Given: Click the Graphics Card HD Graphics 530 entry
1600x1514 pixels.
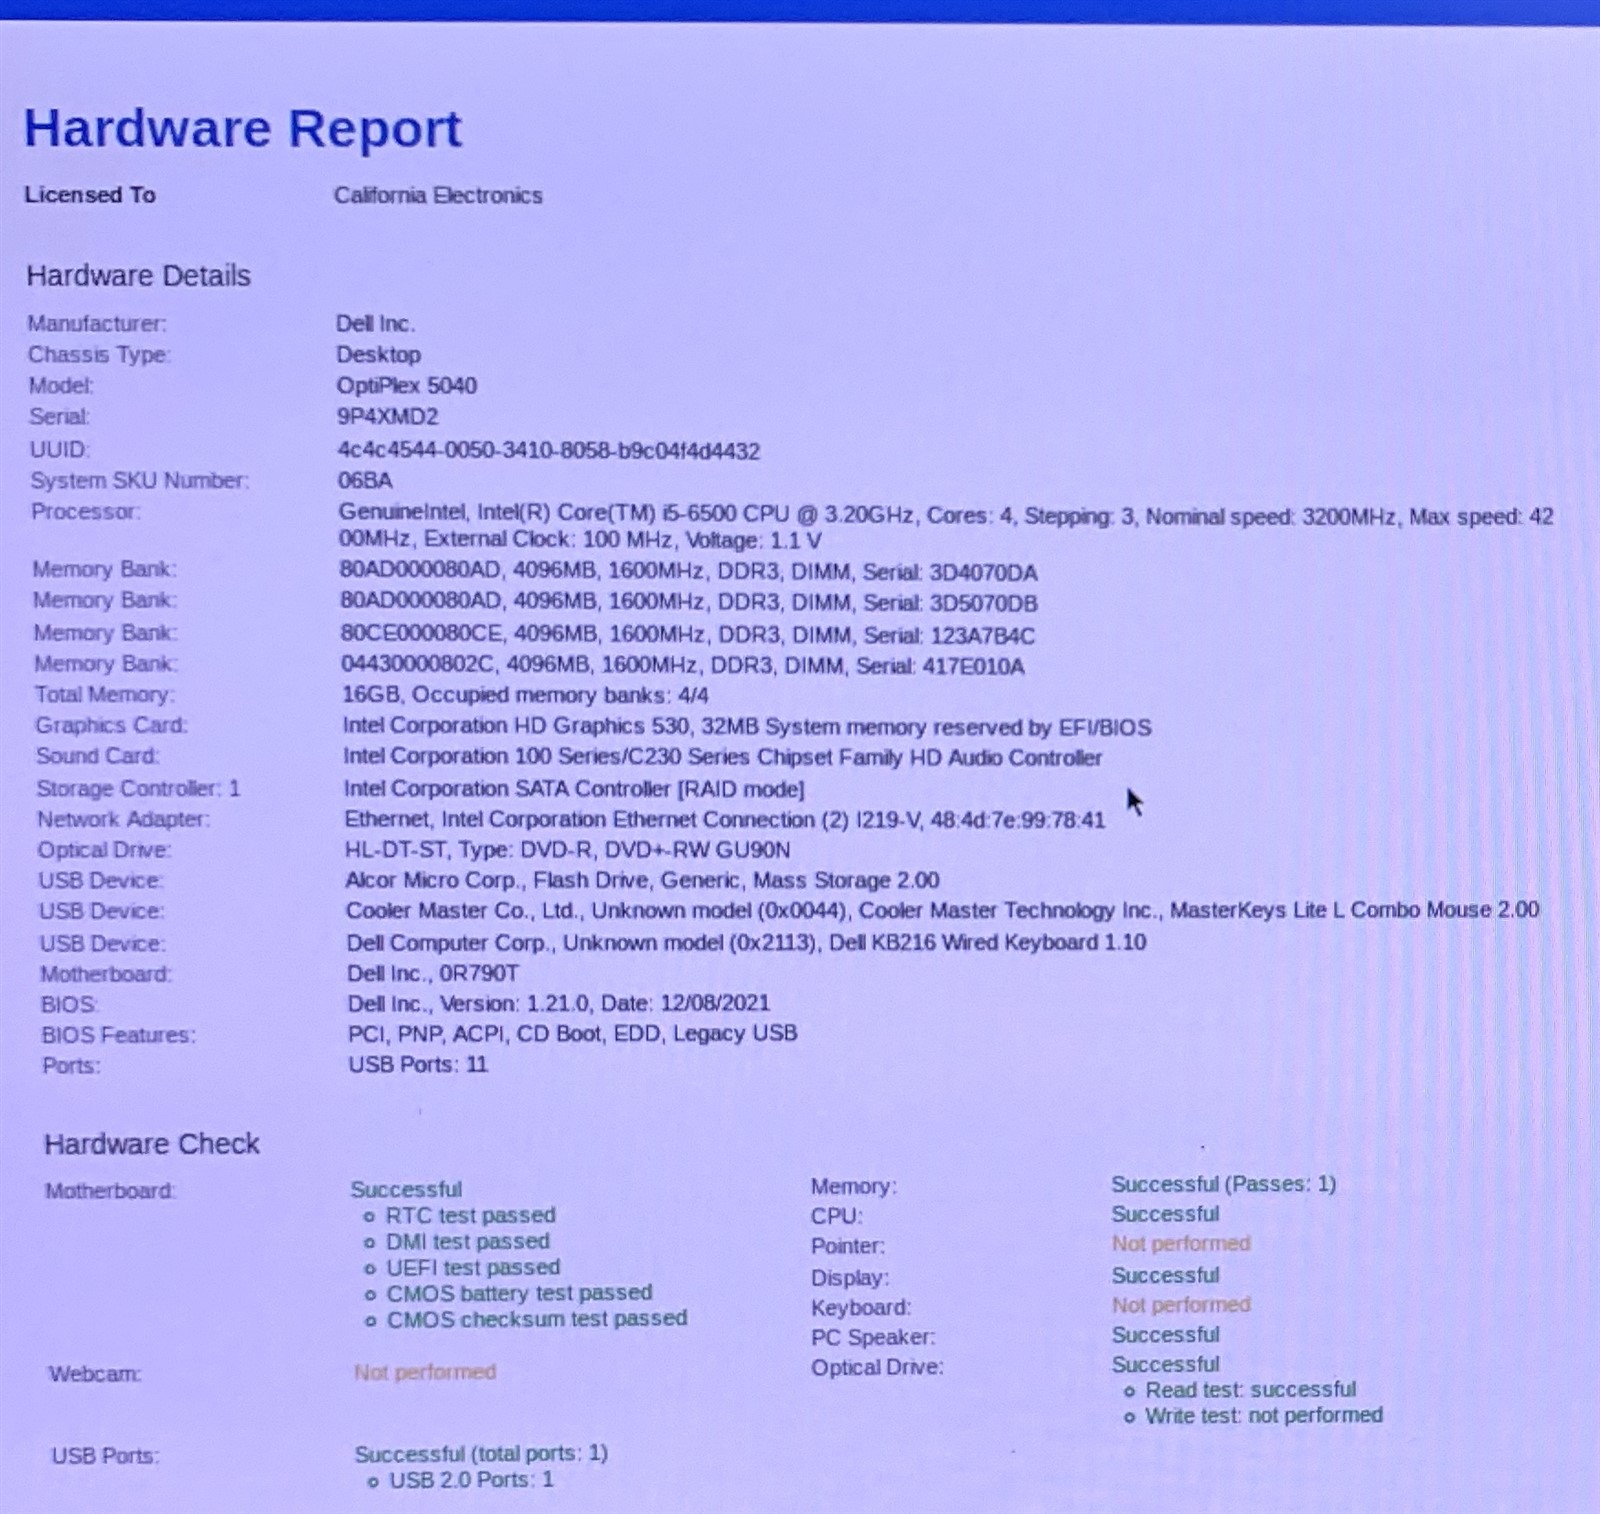Looking at the screenshot, I should [747, 727].
